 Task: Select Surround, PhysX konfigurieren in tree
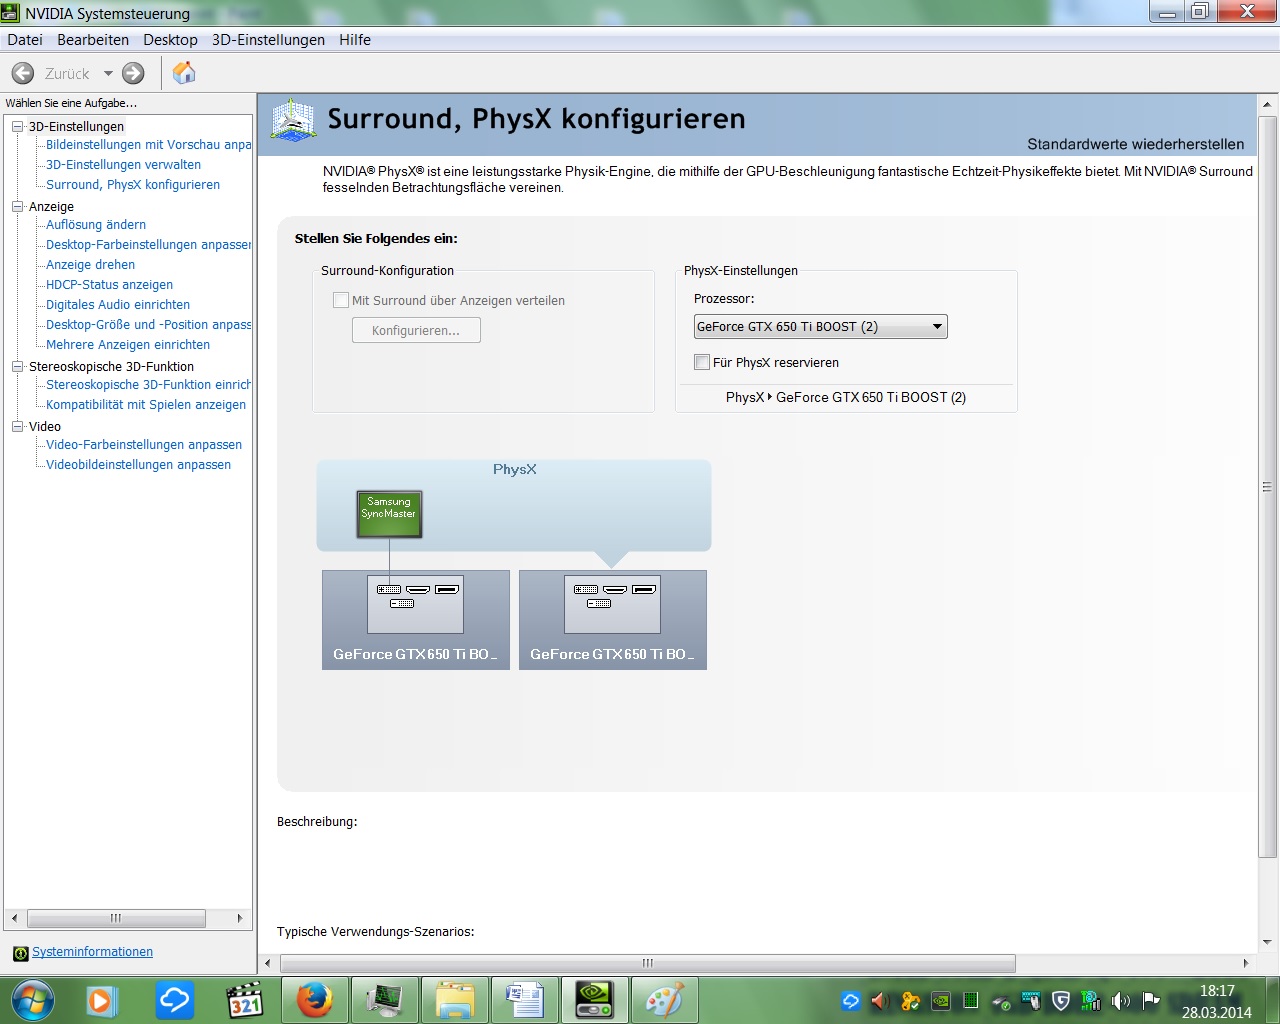tap(133, 185)
